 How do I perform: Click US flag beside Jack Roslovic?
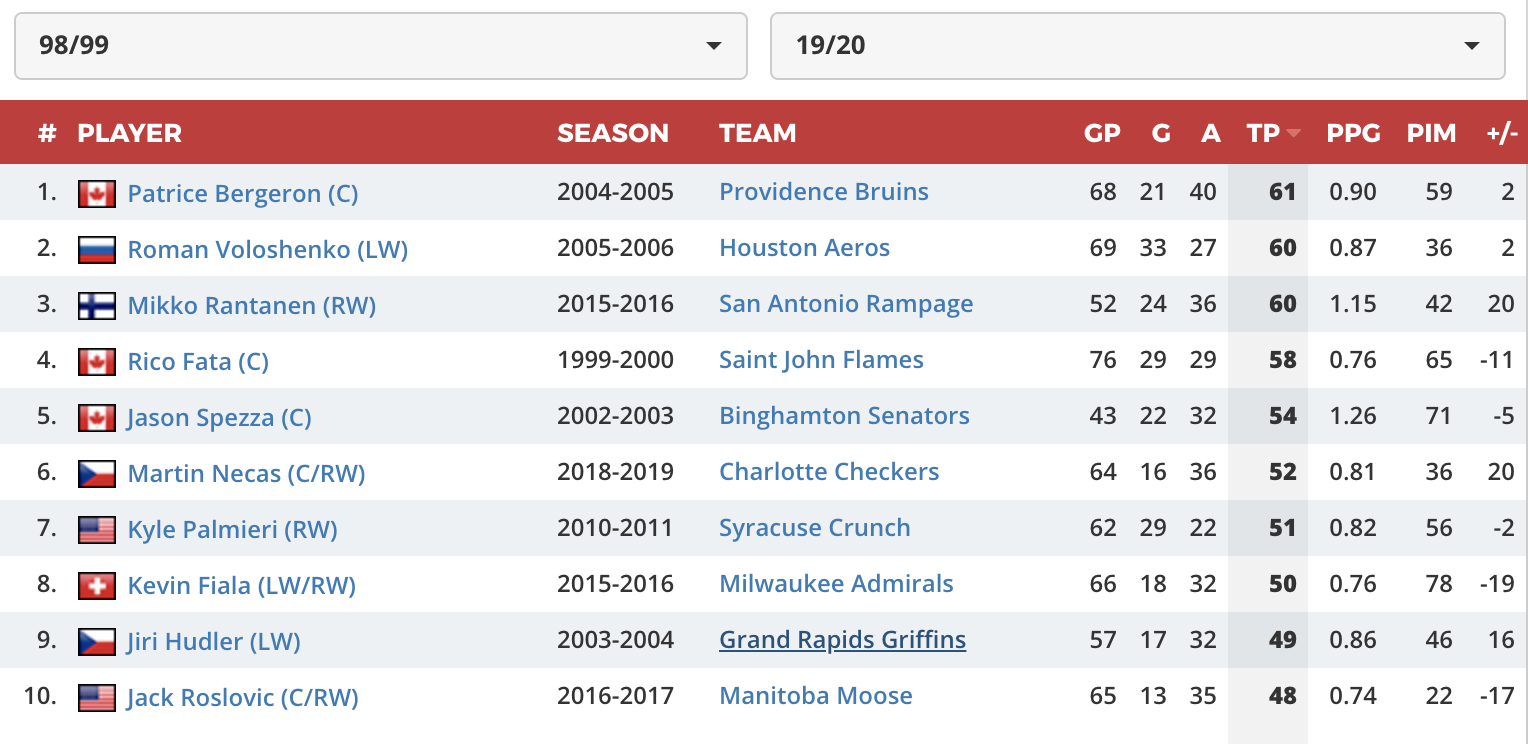point(96,697)
